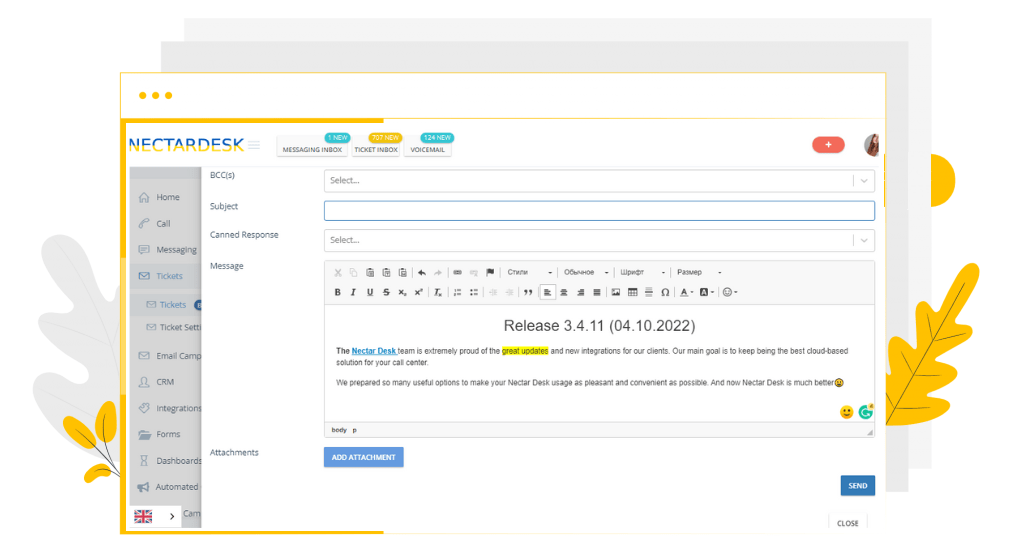Insert an anchor with the flag icon

(x=490, y=272)
